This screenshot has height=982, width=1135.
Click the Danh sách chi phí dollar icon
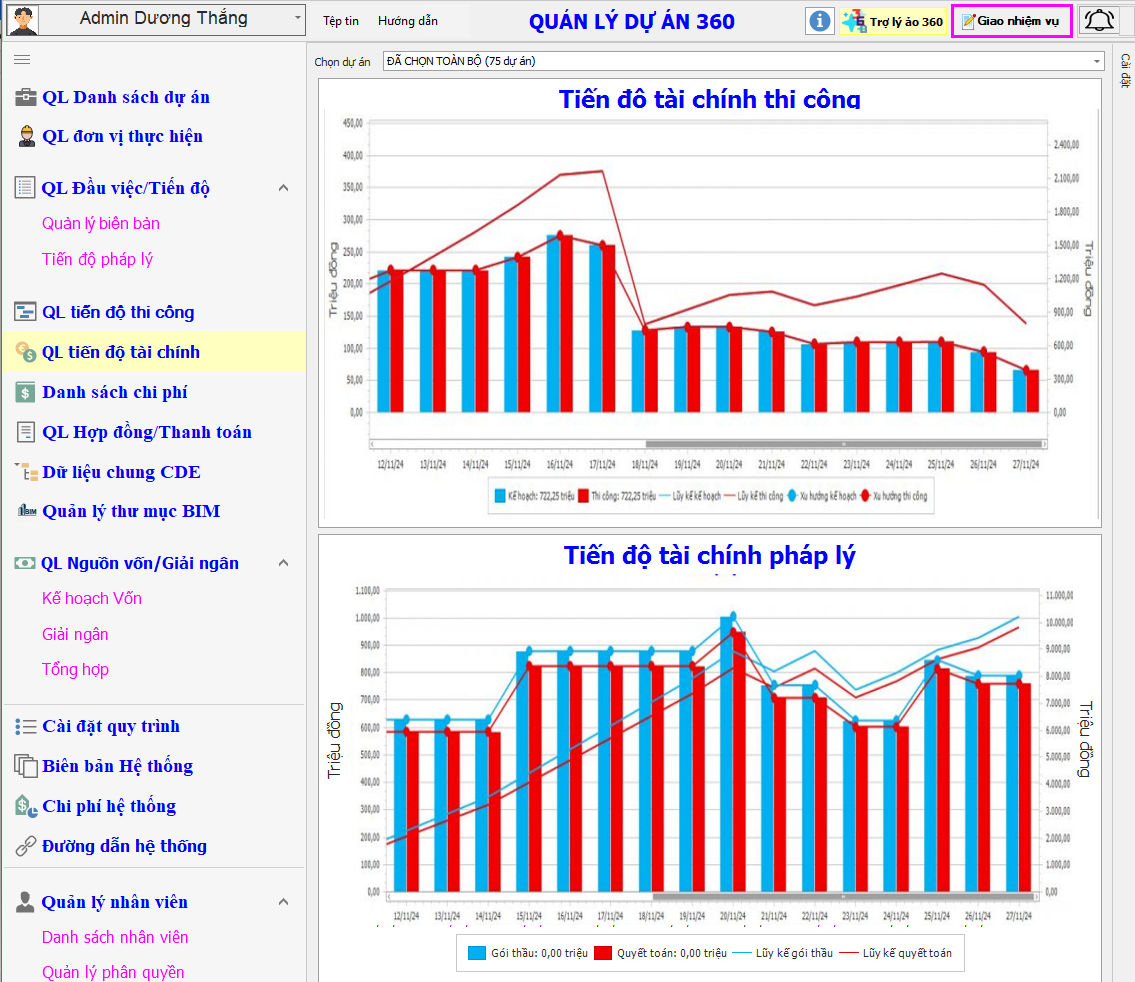tap(26, 392)
